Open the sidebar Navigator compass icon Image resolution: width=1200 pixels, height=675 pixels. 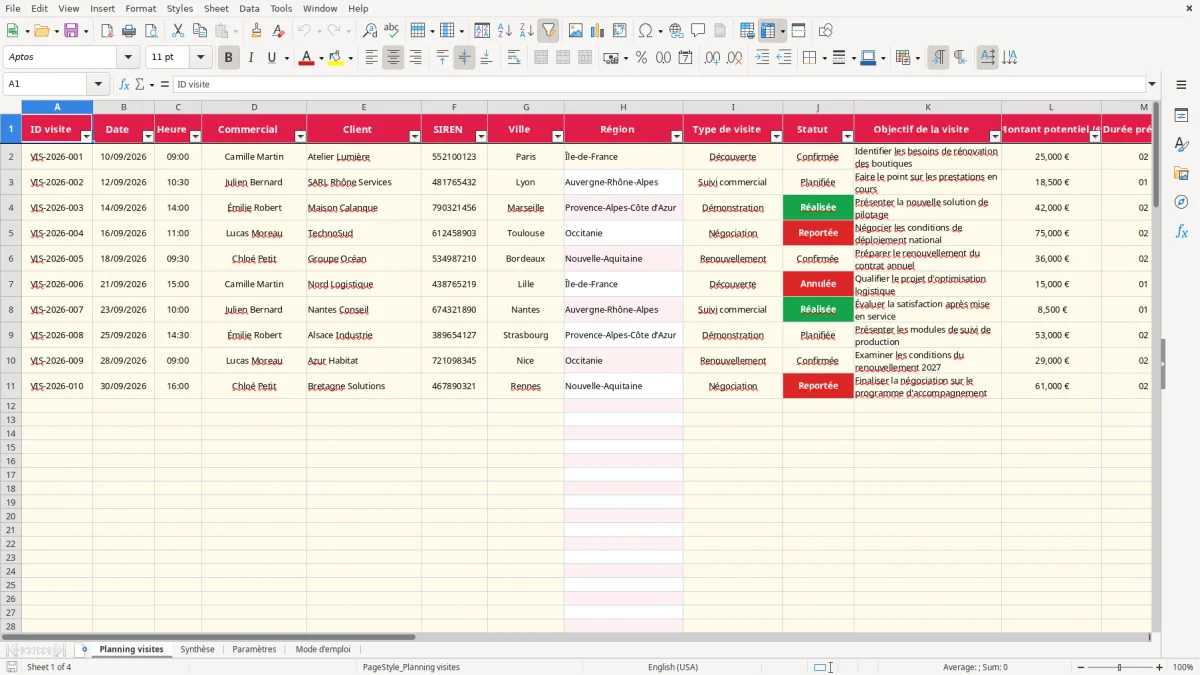click(1181, 203)
